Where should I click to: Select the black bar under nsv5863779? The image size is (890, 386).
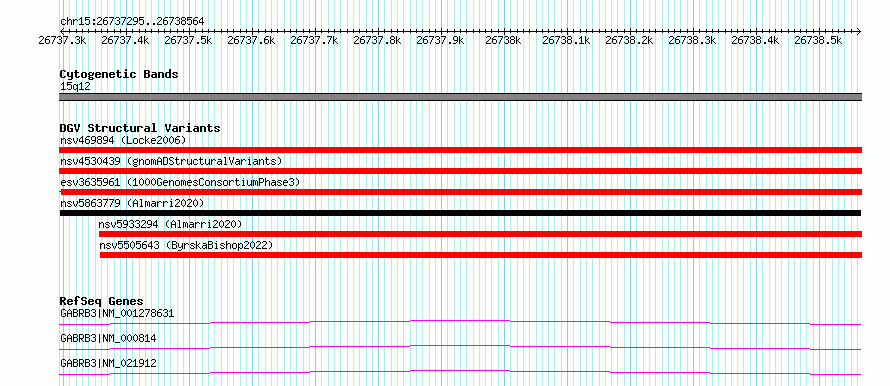(460, 213)
